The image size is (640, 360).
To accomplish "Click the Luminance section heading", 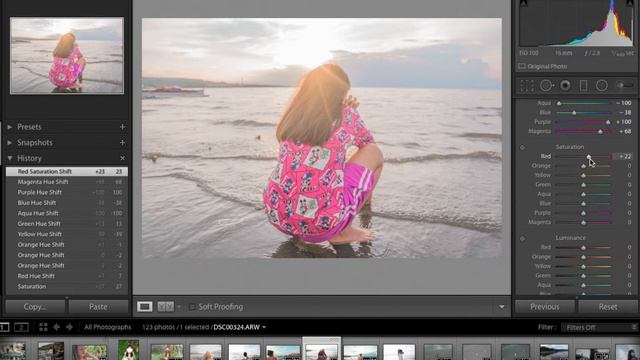I will pos(570,238).
